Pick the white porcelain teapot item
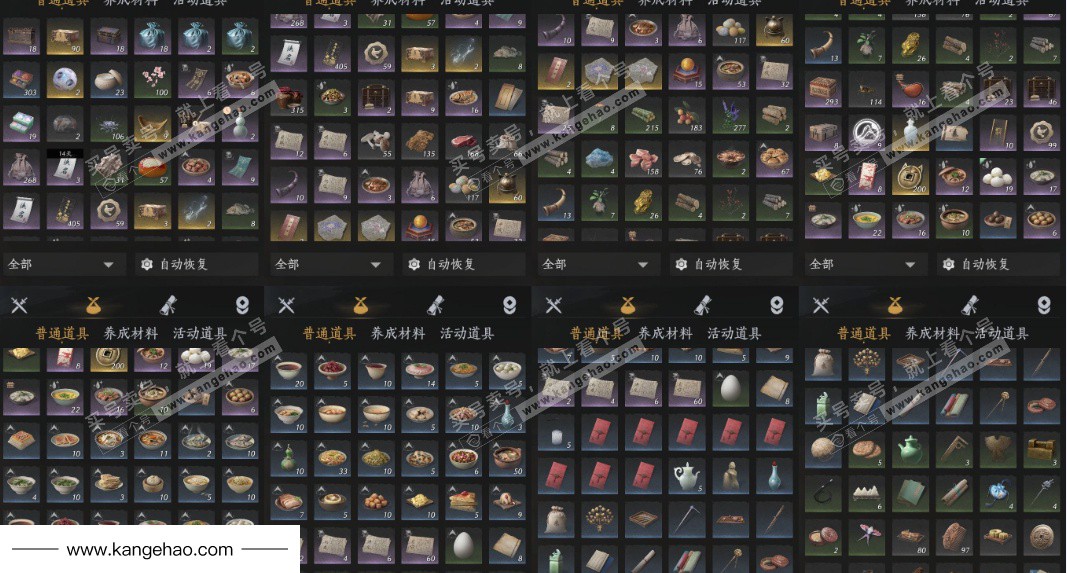Screen dimensions: 1067x573 click(x=687, y=476)
